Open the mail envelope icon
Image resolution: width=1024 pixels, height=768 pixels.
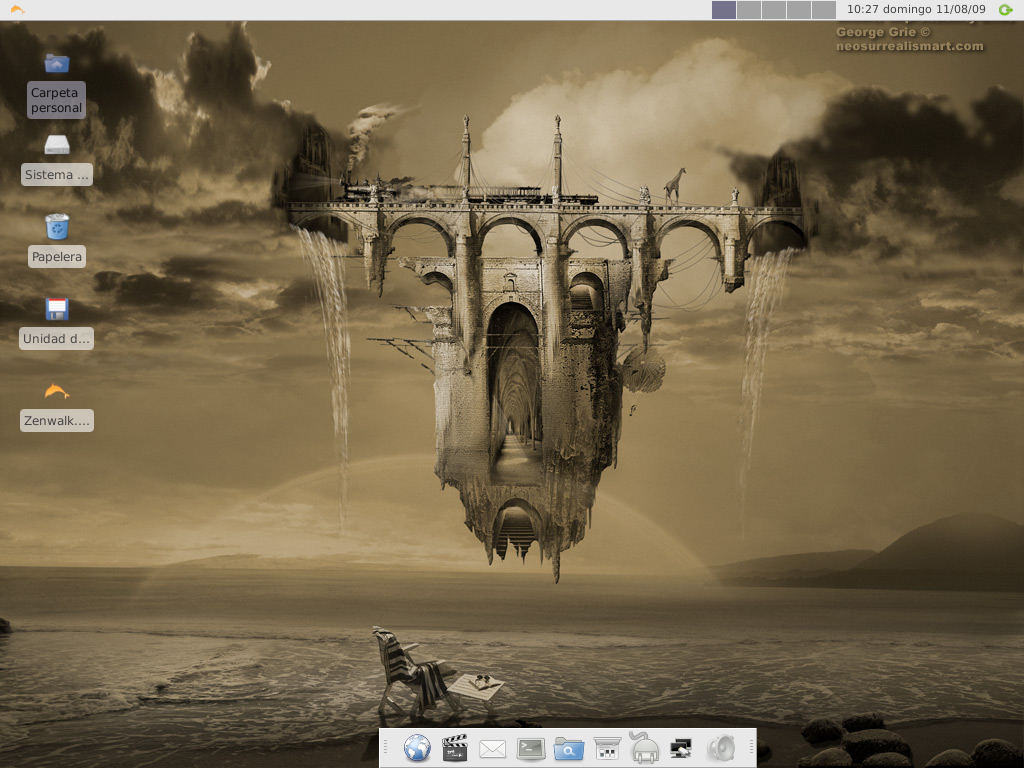pyautogui.click(x=492, y=749)
